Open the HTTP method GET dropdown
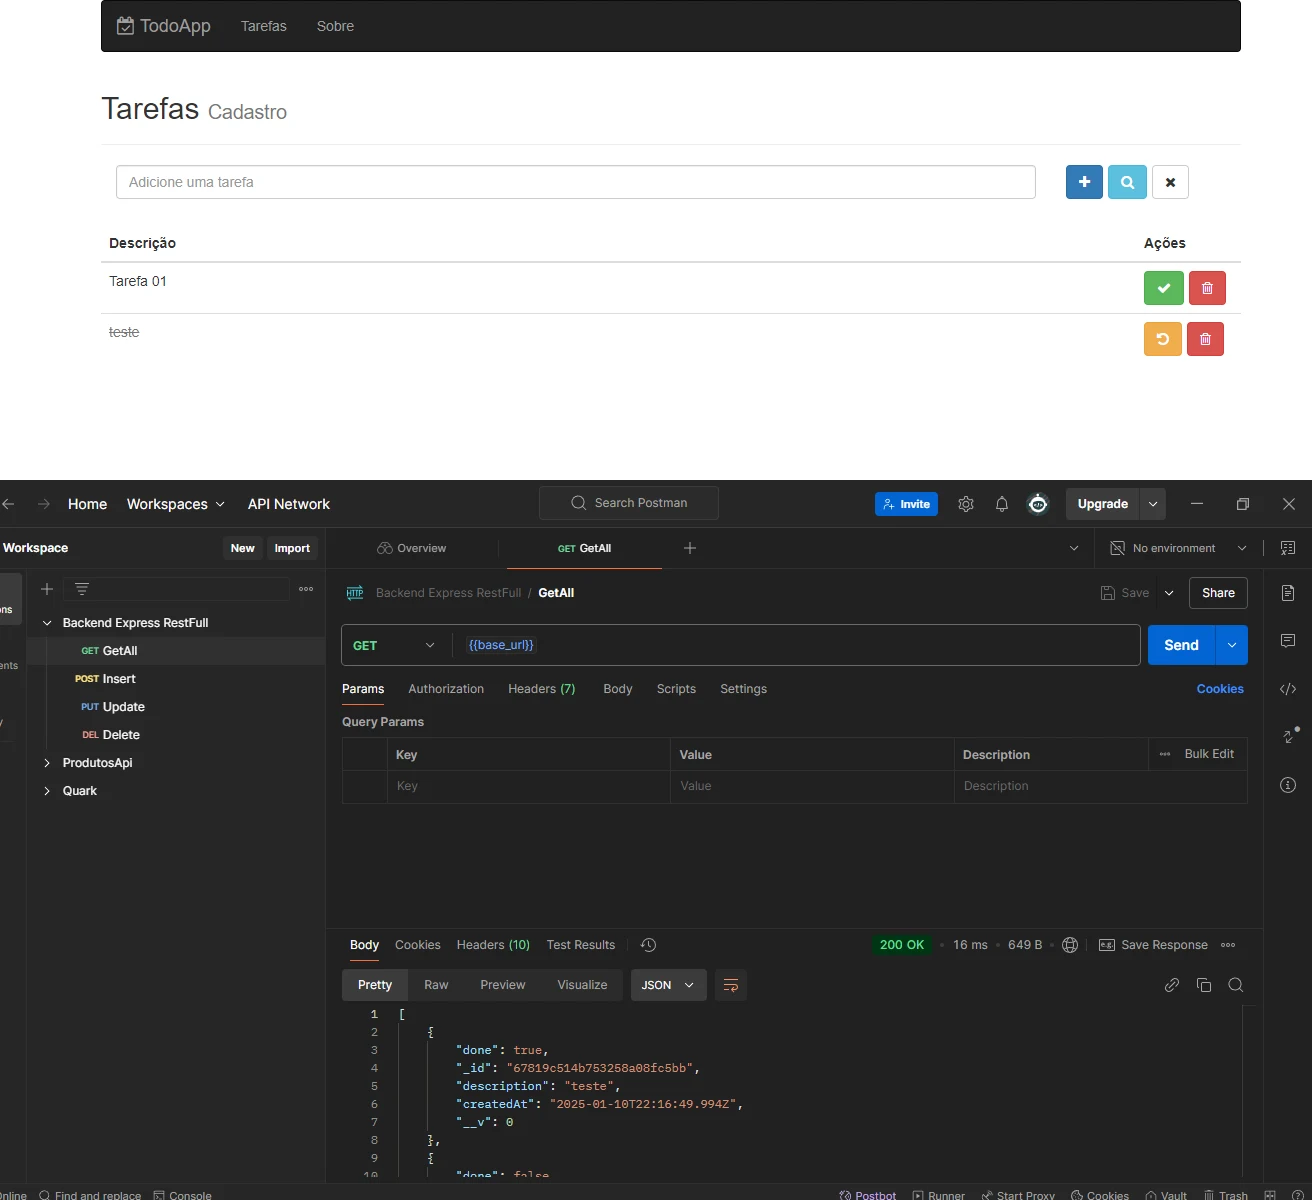Screen dimensions: 1312x1200 [x=394, y=646]
